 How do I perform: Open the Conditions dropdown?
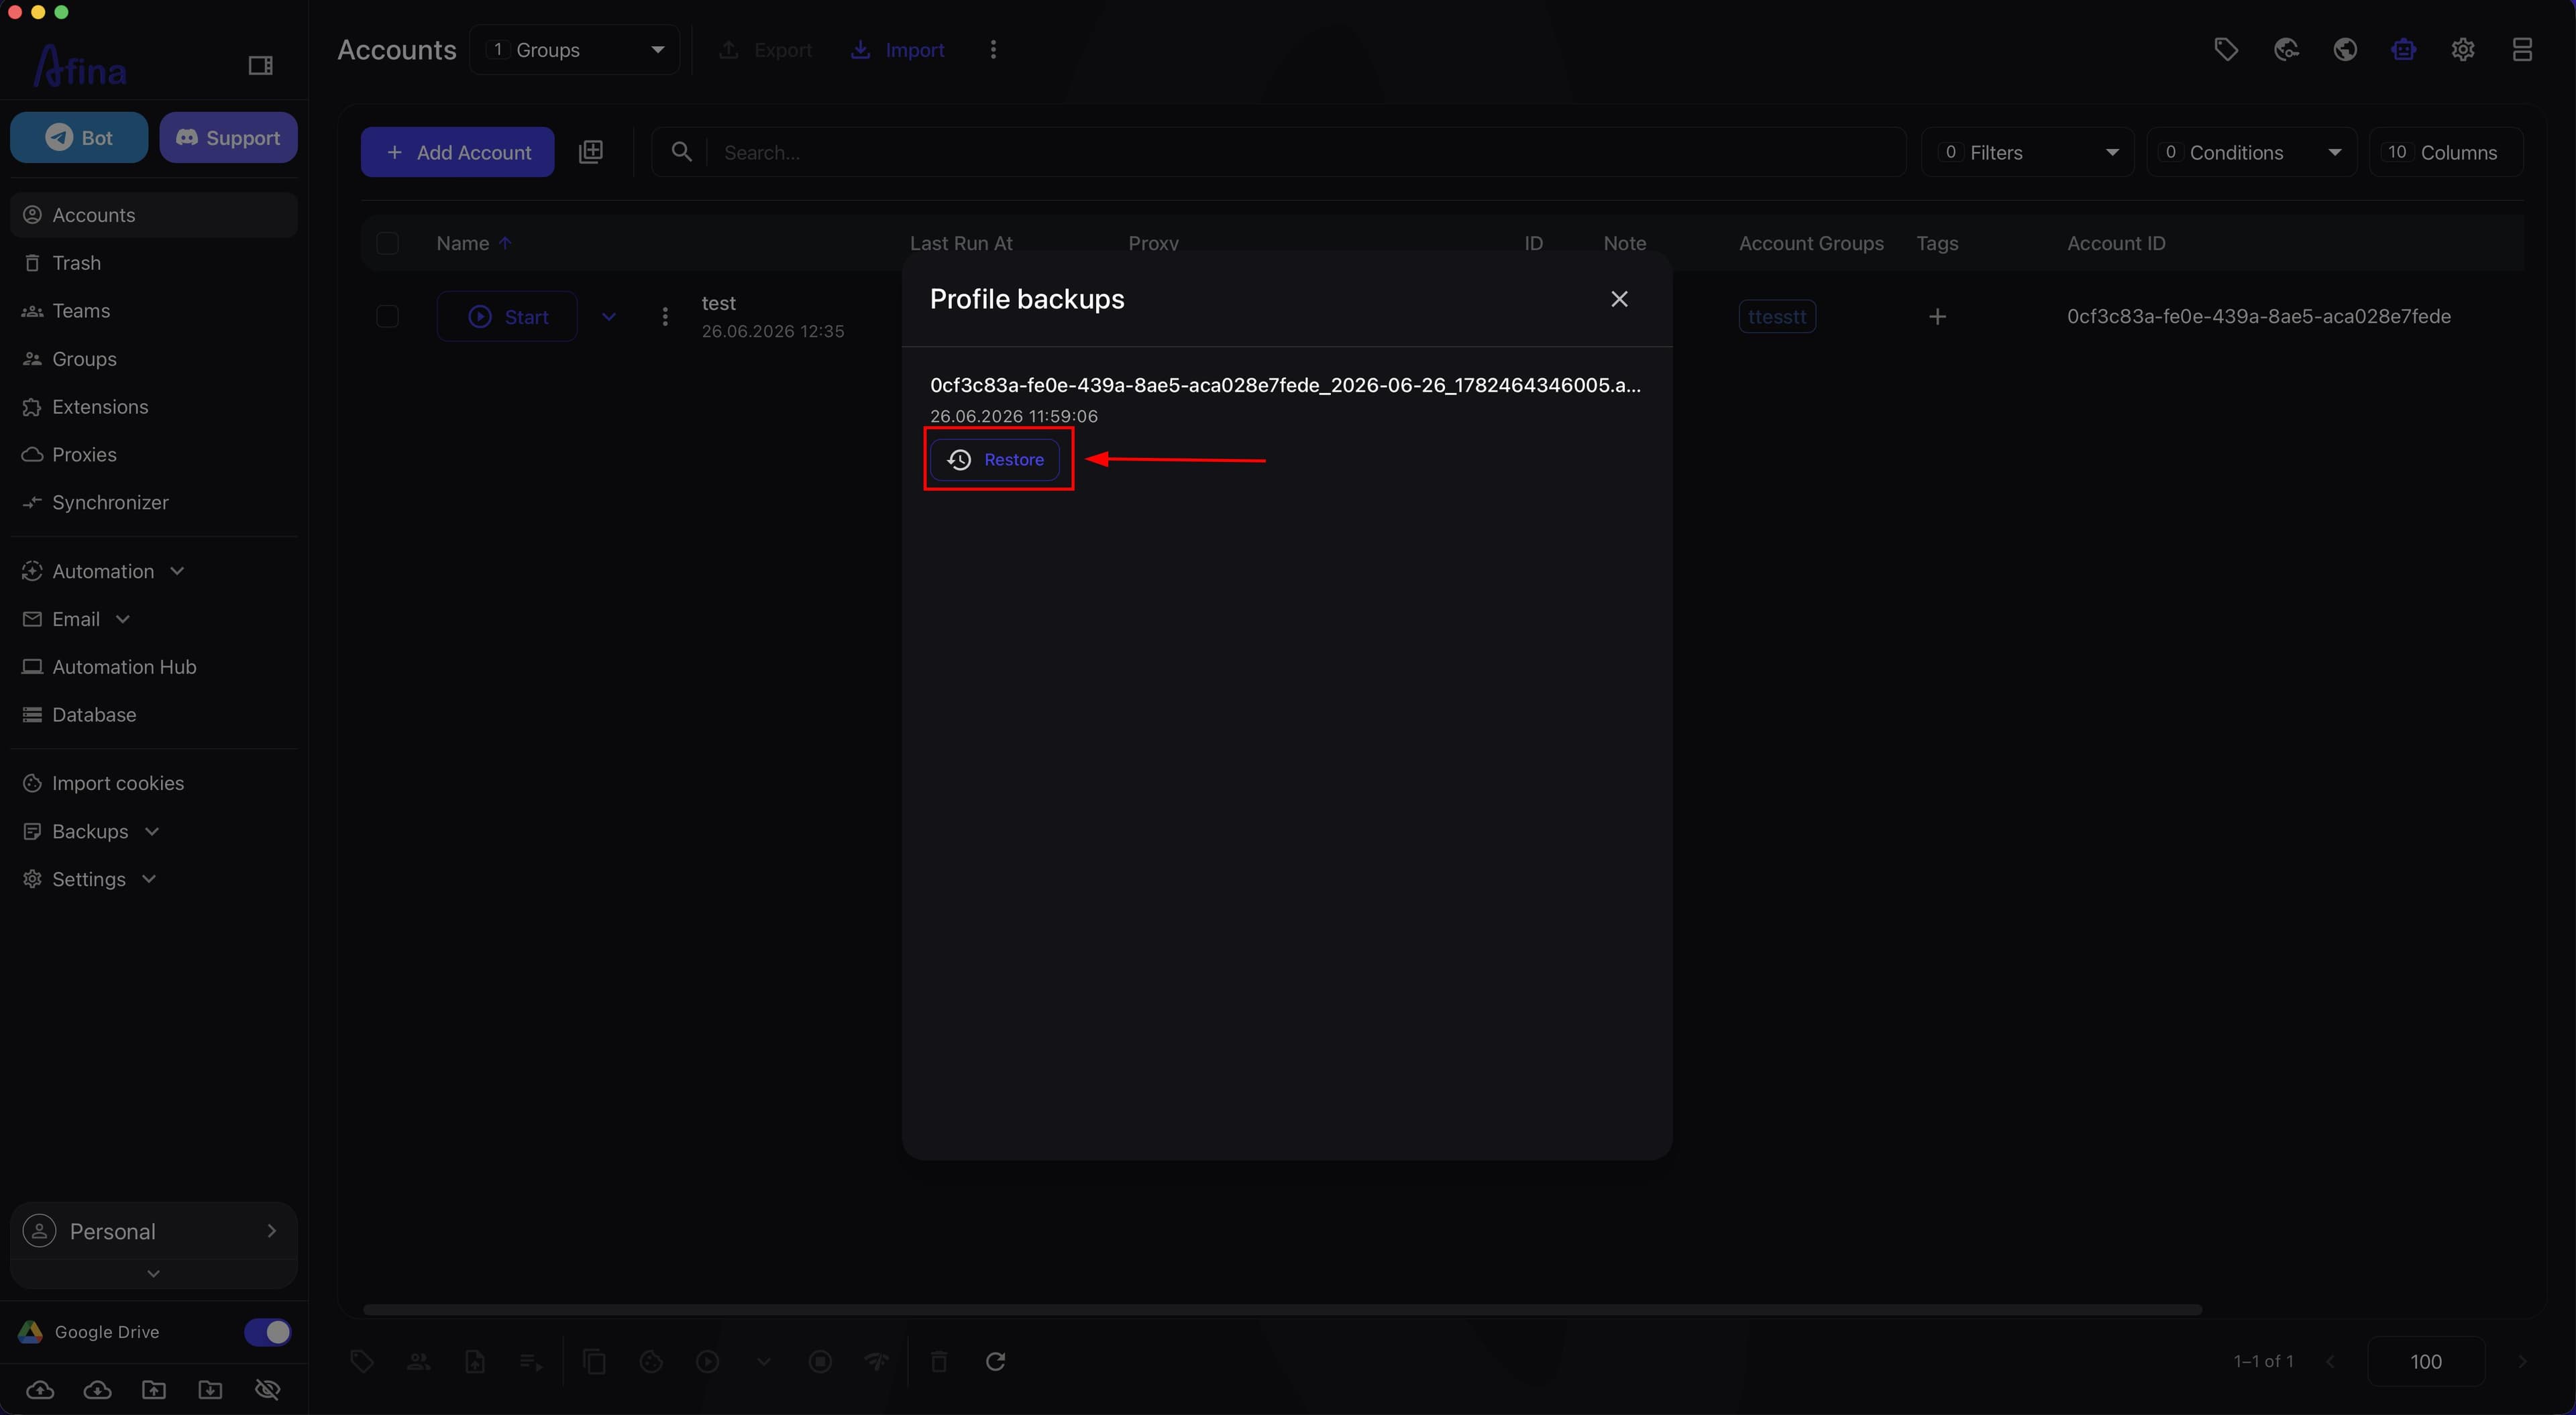[2251, 152]
